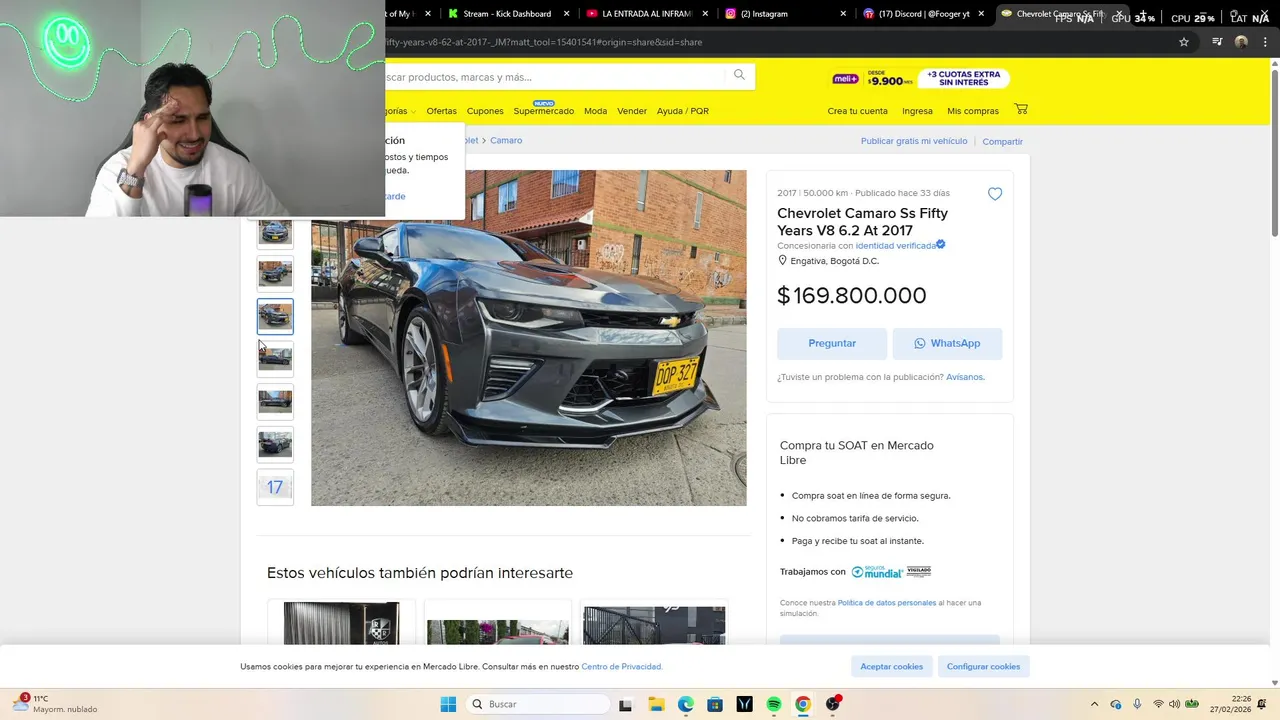Close the Kick Dashboard browser tab
Image resolution: width=1280 pixels, height=720 pixels.
pos(567,14)
